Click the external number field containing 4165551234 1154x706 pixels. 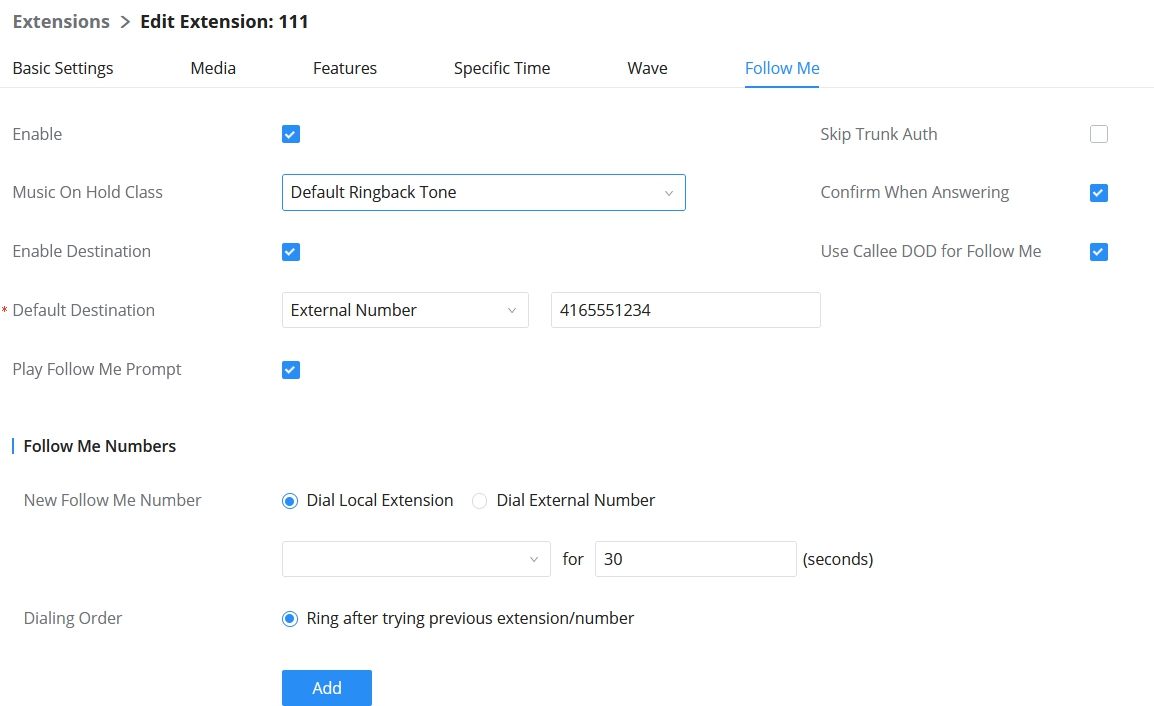point(685,311)
